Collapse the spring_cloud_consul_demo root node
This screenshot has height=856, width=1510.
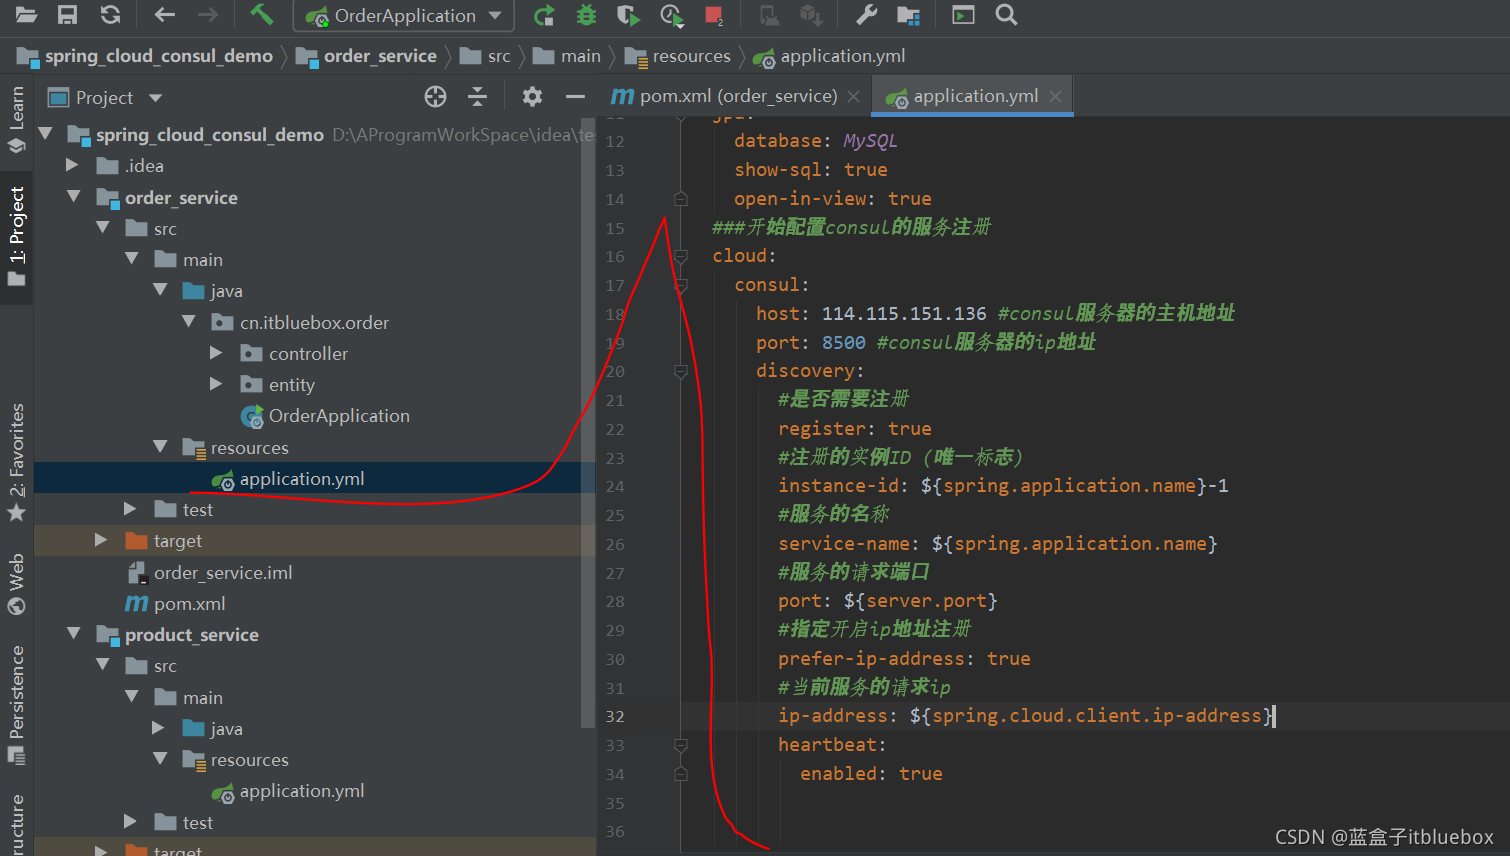tap(45, 133)
